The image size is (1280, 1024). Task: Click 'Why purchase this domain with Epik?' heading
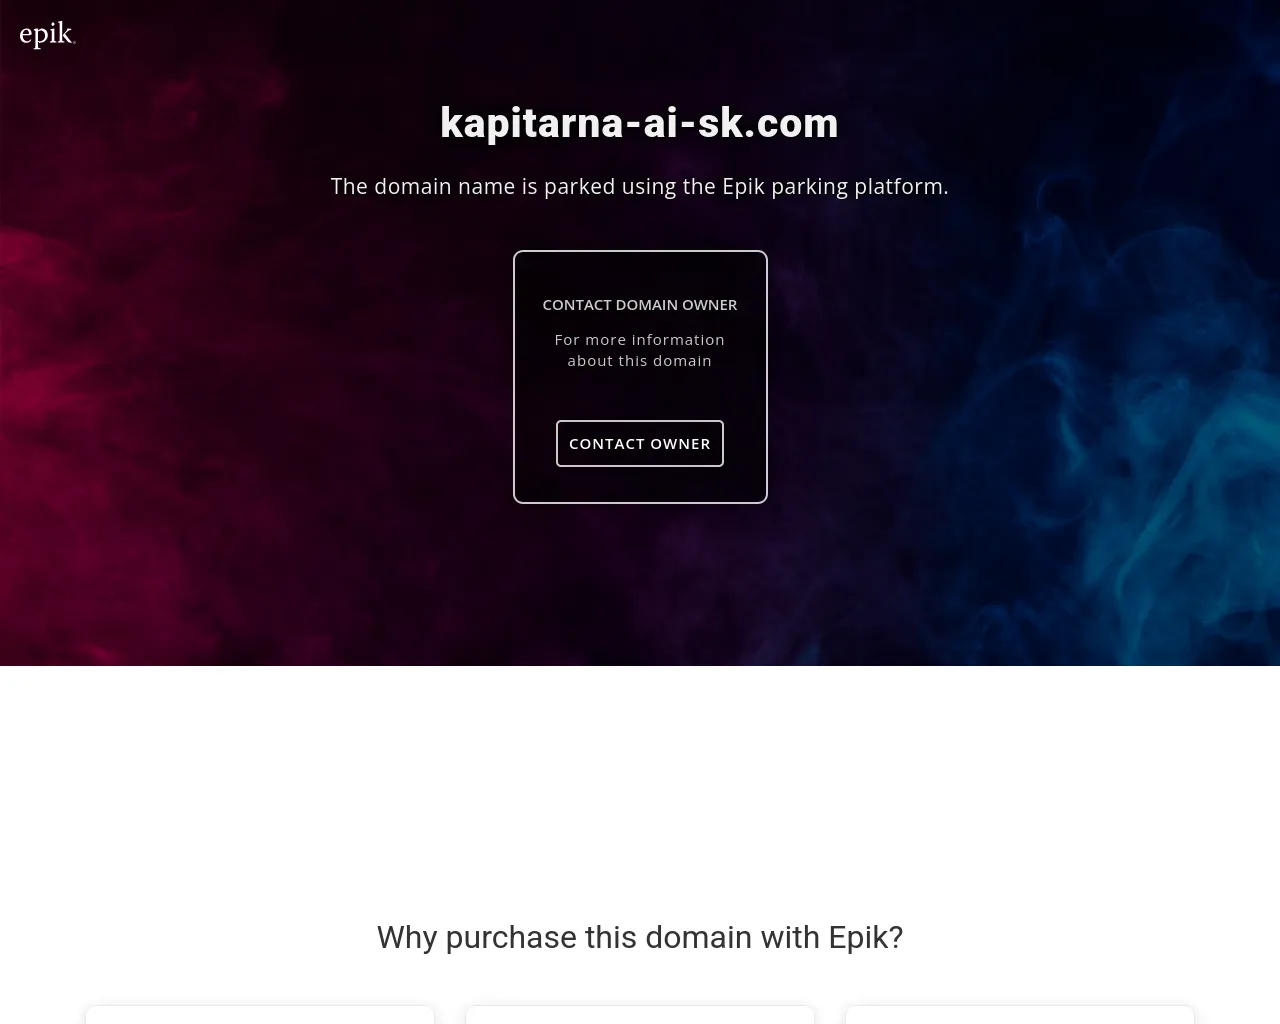(640, 937)
